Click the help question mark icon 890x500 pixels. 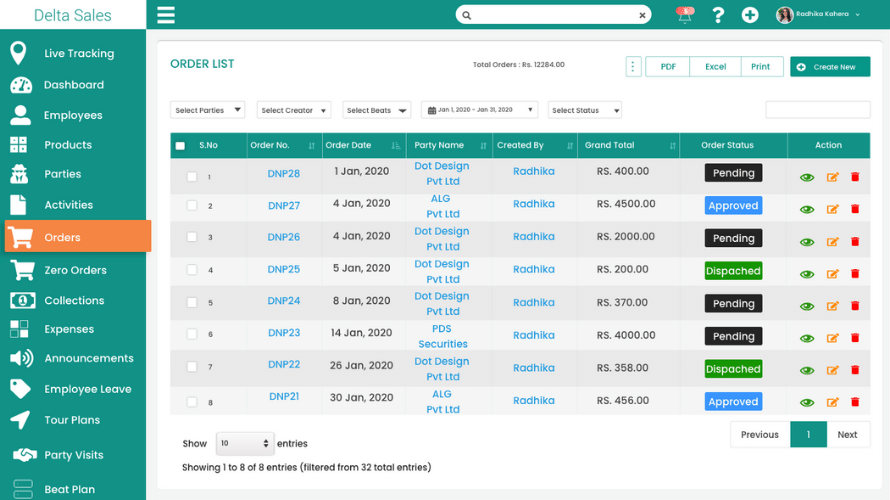[717, 15]
